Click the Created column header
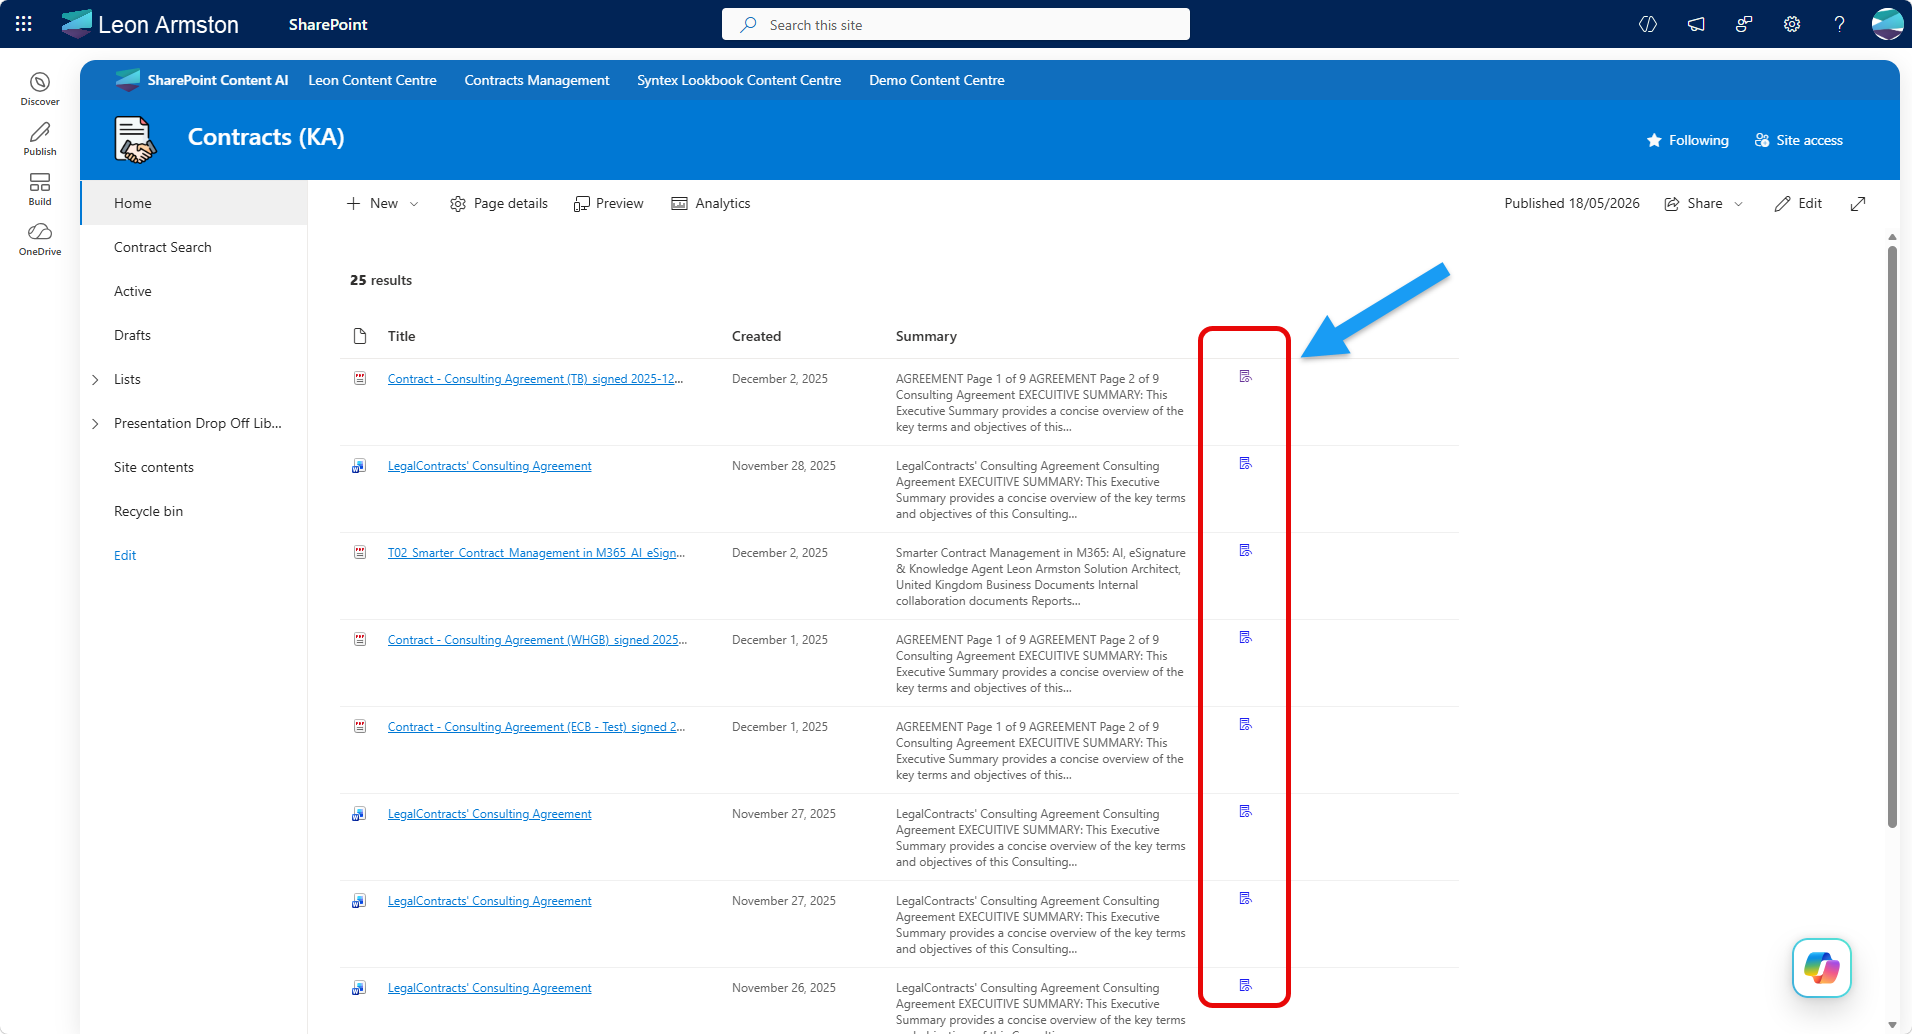 [x=756, y=336]
